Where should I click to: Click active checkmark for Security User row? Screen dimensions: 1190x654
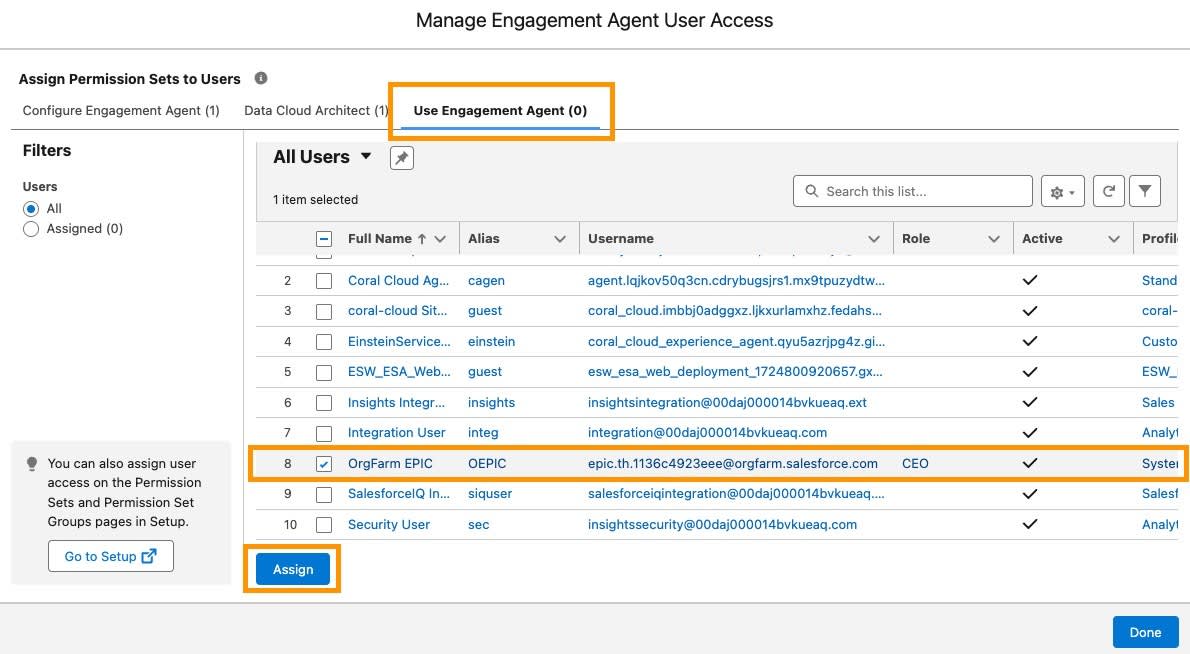coord(1030,524)
